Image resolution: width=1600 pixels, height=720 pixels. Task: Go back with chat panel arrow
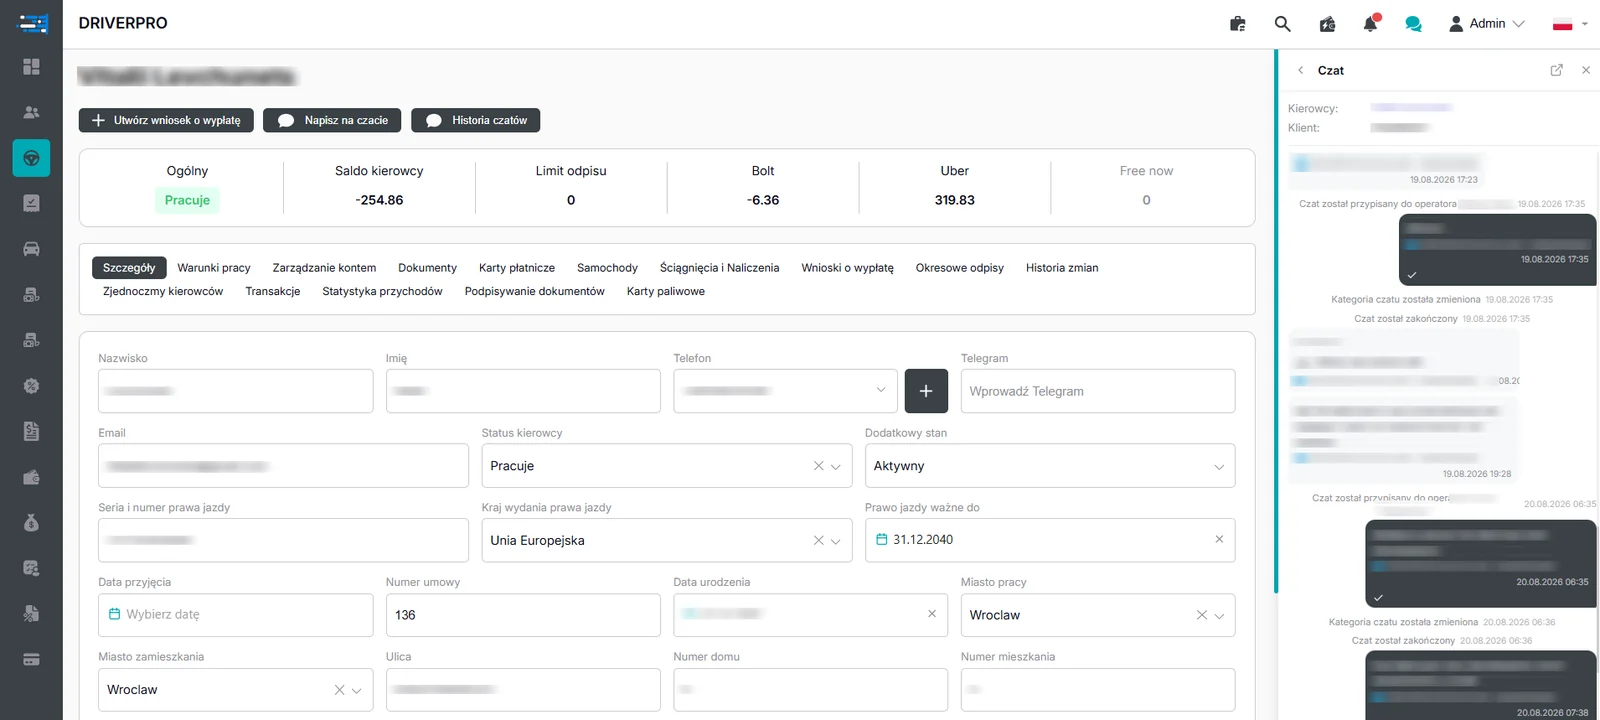tap(1300, 70)
